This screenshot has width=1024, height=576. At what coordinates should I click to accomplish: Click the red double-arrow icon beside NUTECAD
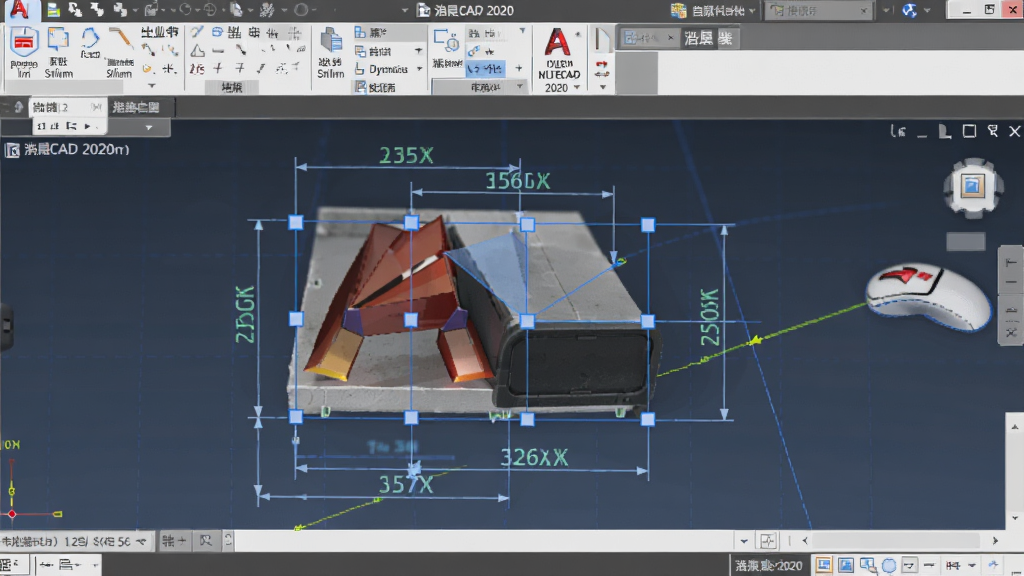601,68
